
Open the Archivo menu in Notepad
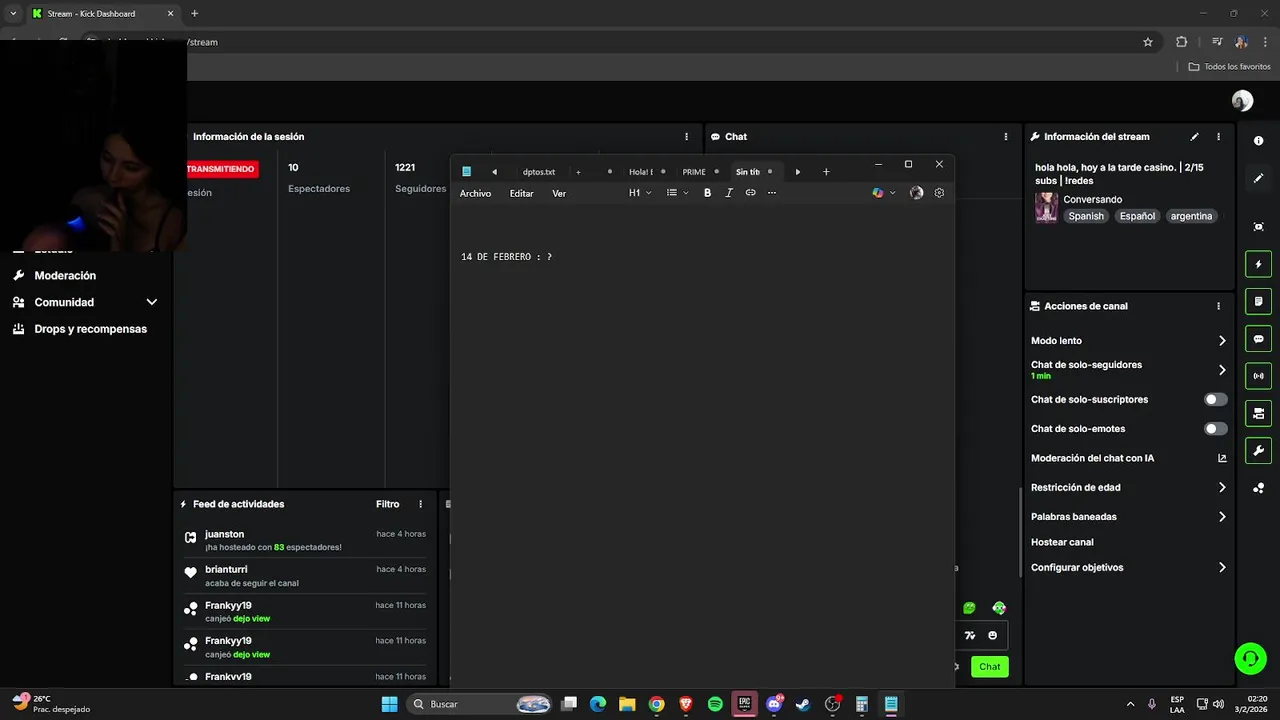coord(475,194)
